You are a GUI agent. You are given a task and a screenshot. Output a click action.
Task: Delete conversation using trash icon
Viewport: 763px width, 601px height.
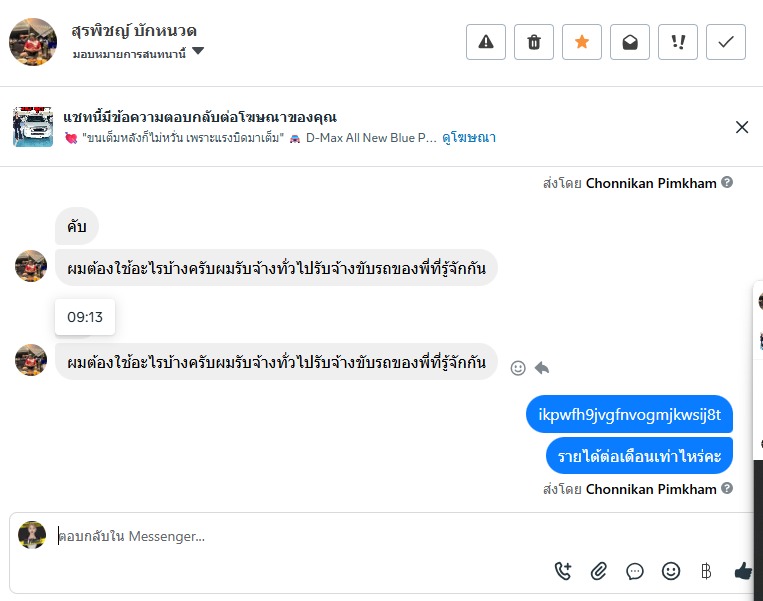pyautogui.click(x=534, y=42)
